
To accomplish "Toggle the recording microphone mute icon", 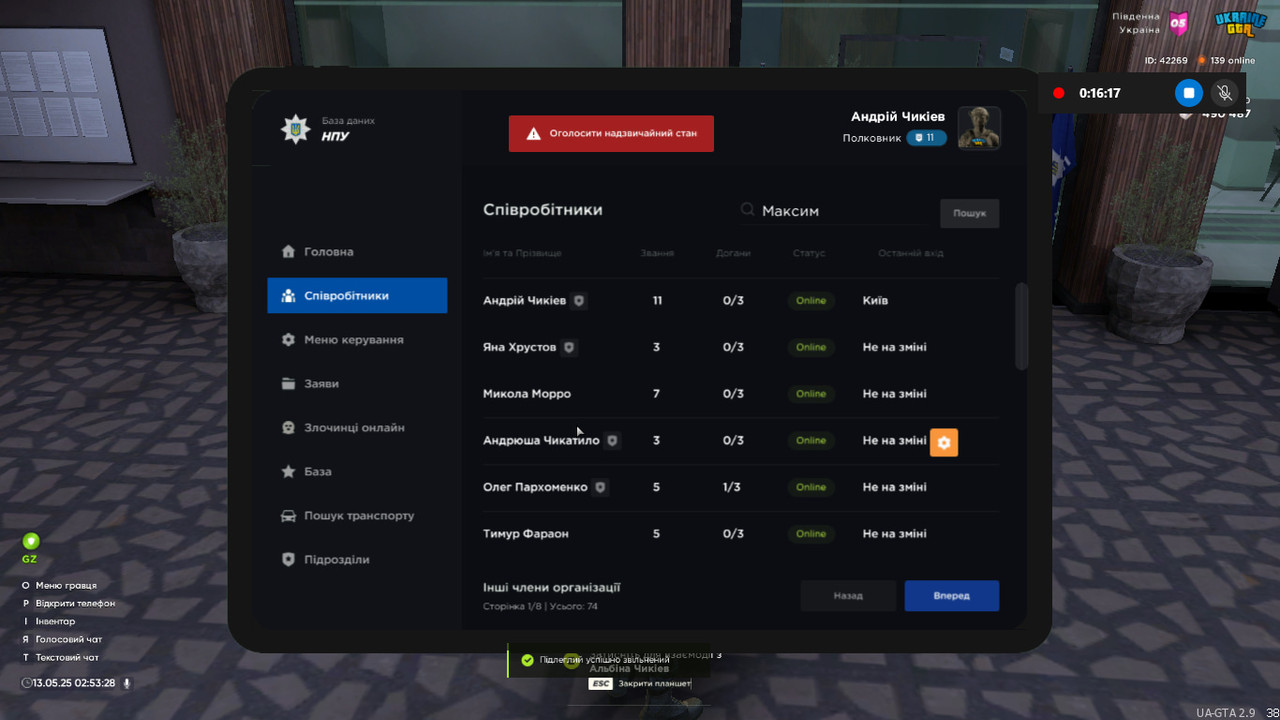I will point(1224,93).
